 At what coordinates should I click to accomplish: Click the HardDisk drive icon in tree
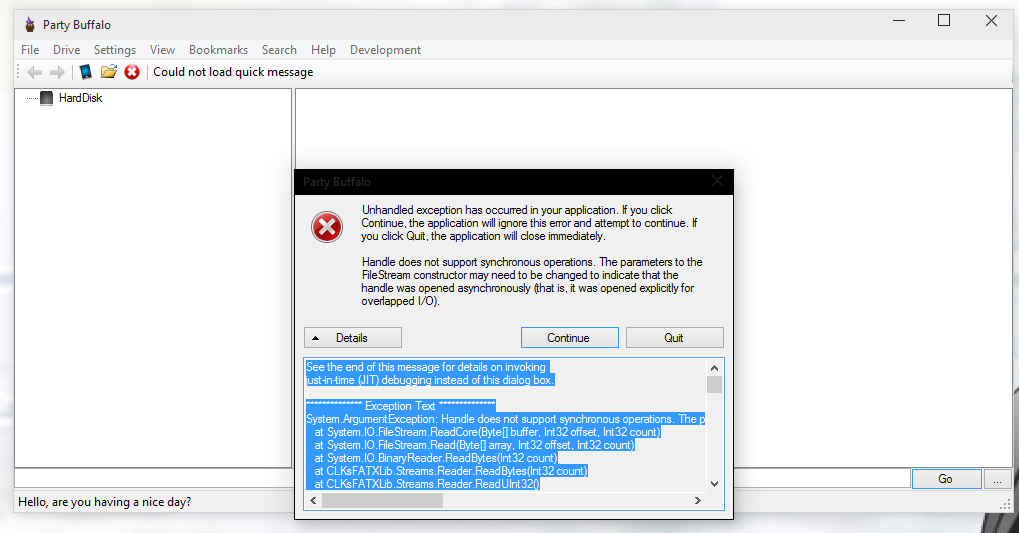(x=47, y=98)
